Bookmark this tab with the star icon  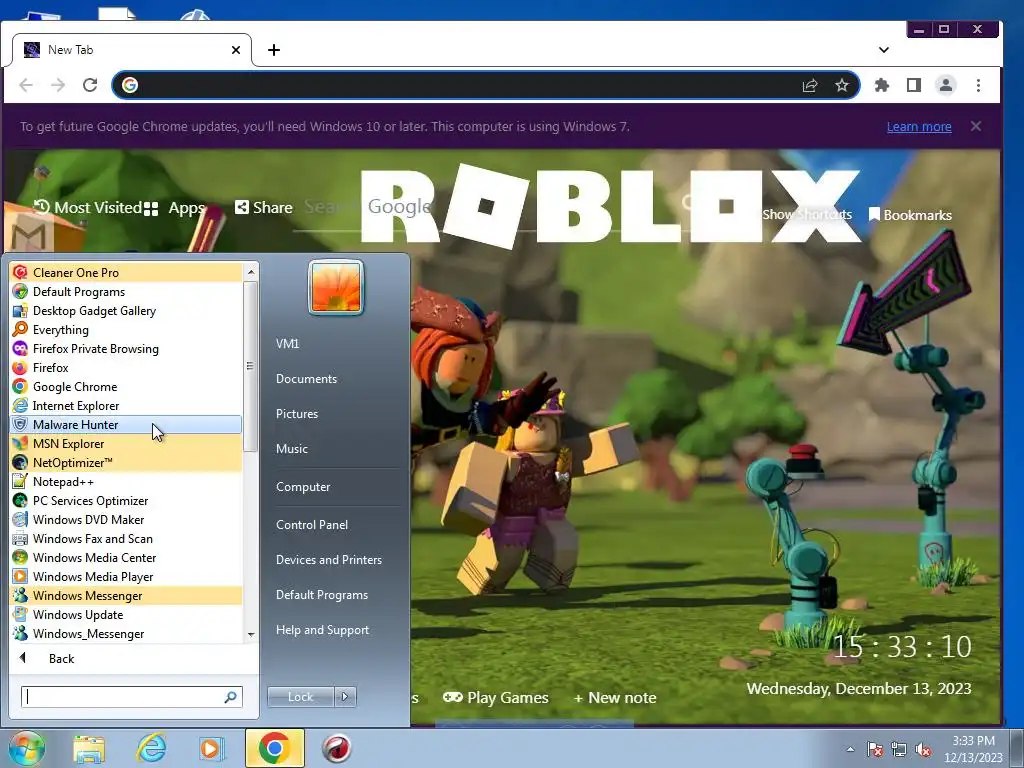[x=842, y=85]
